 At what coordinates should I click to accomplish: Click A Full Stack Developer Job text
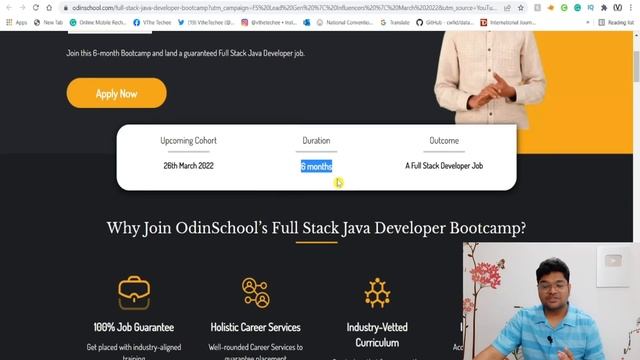pos(444,166)
